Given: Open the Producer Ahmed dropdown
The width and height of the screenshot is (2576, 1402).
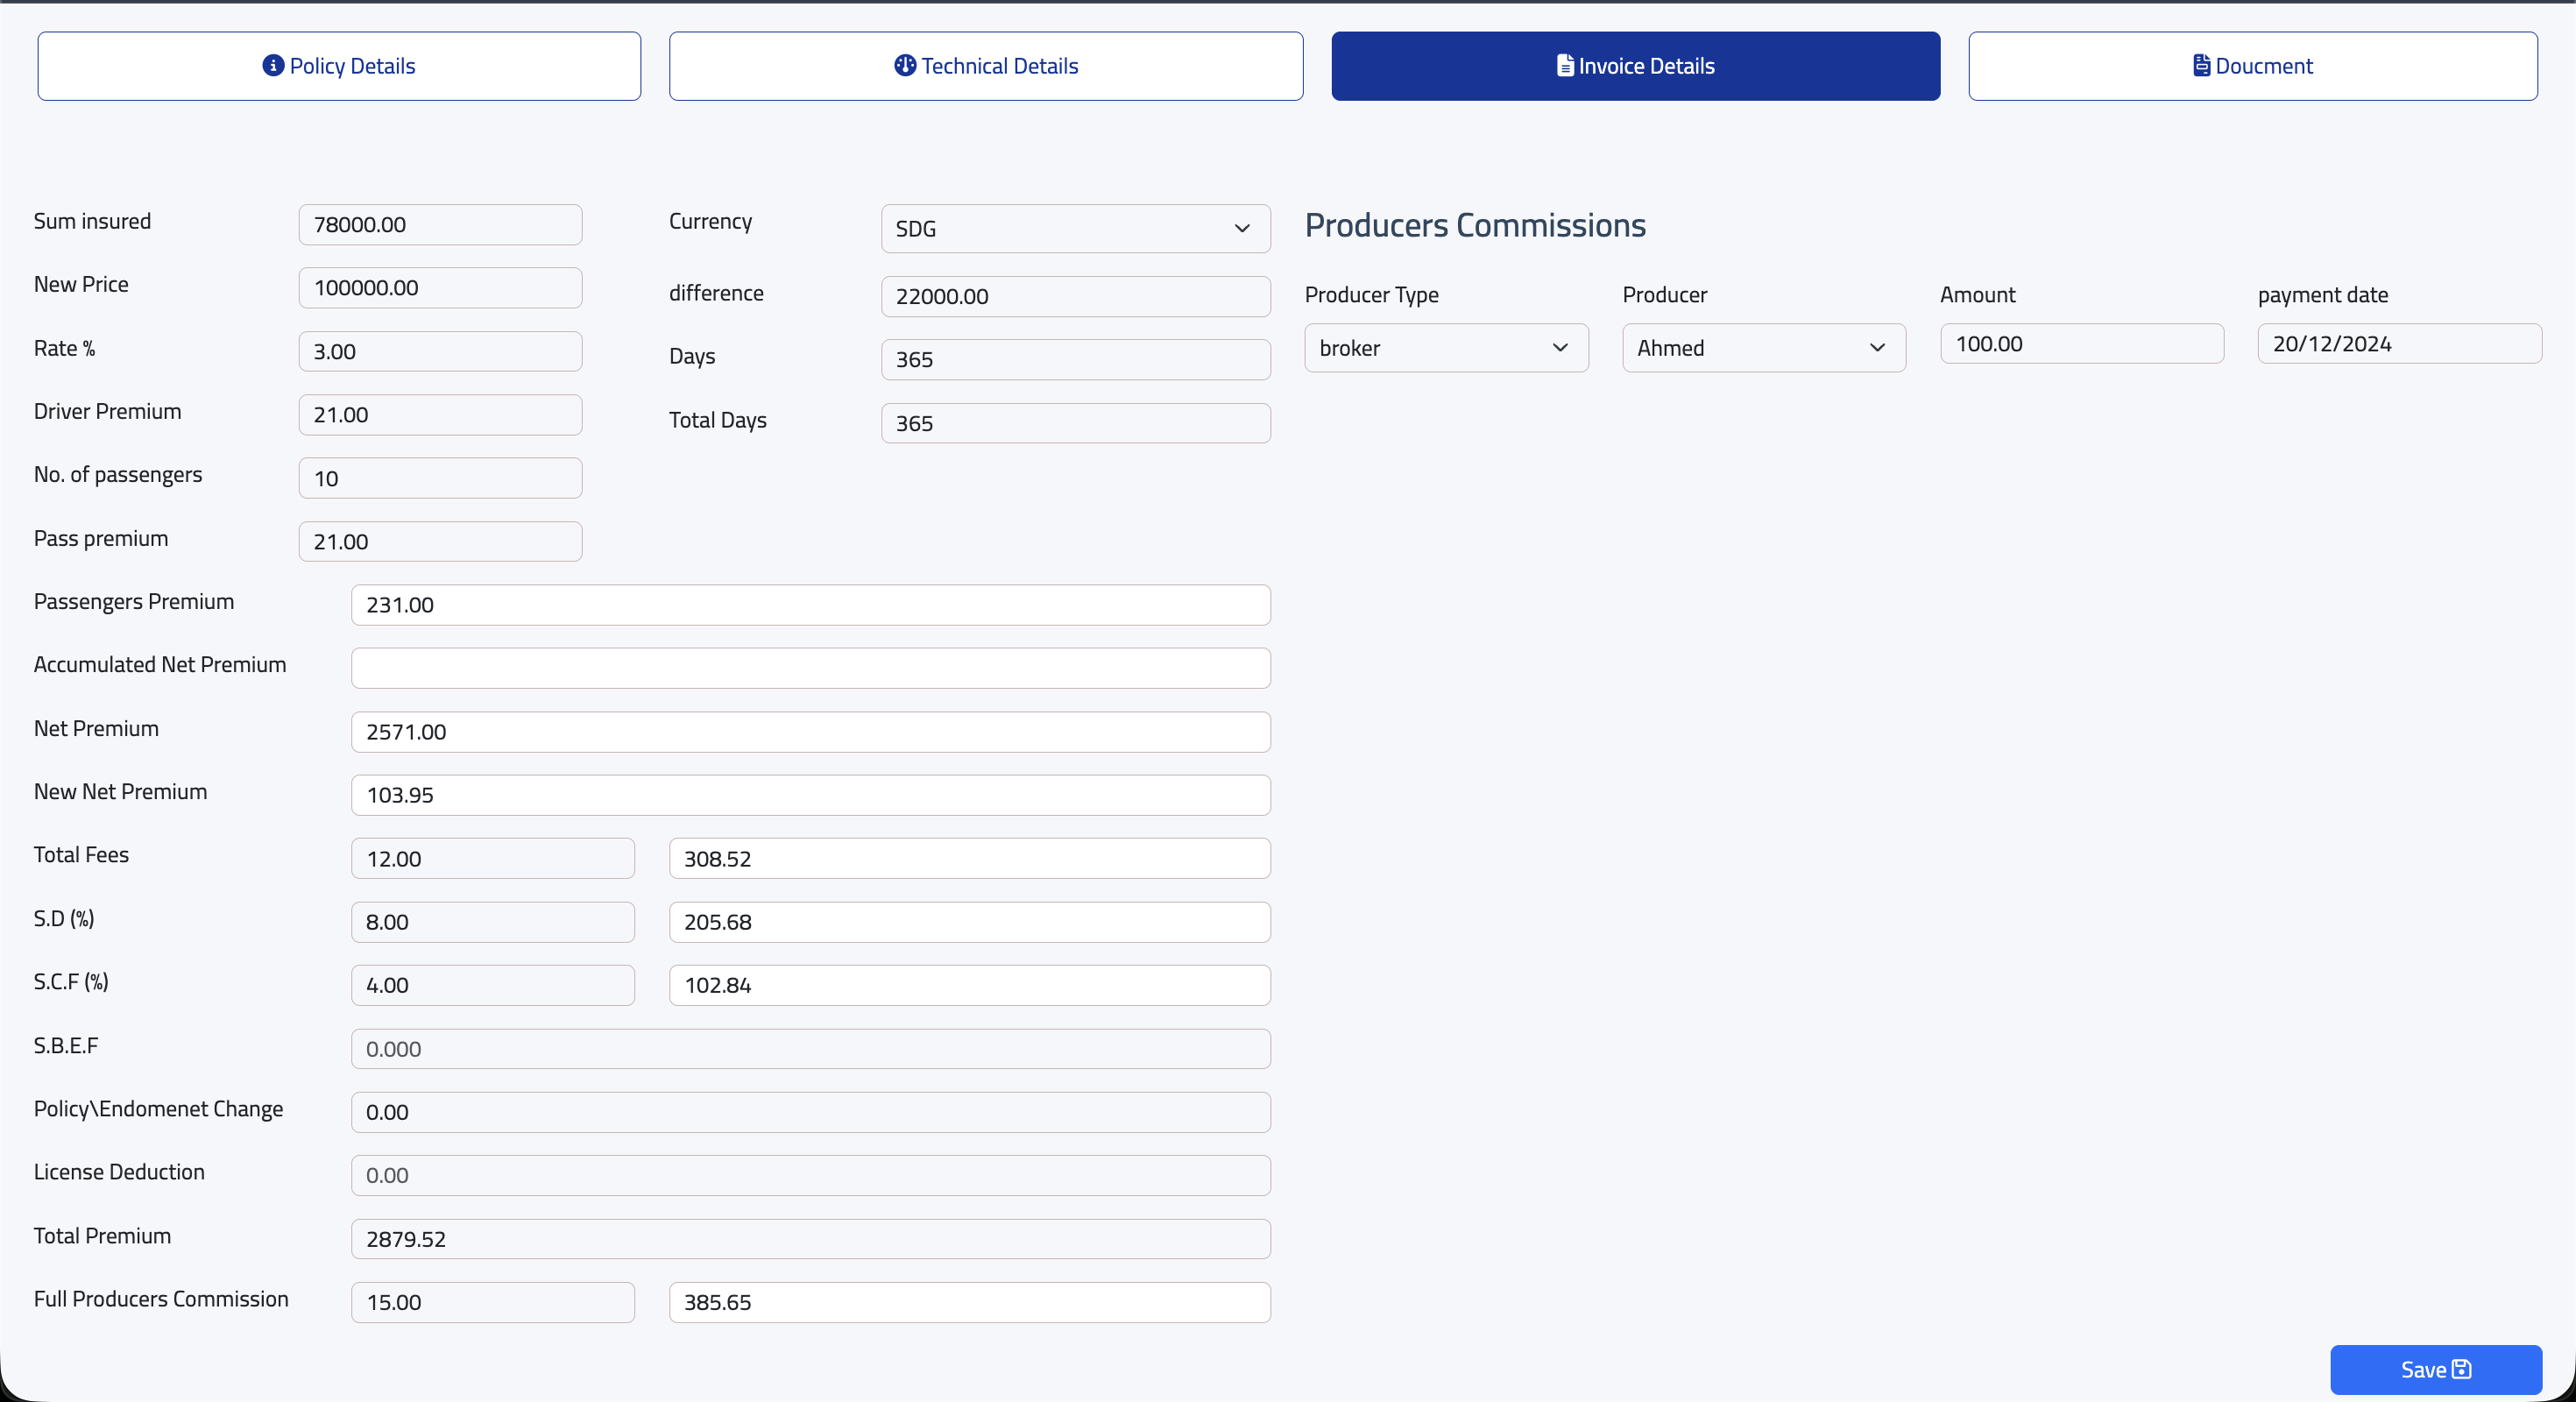Looking at the screenshot, I should coord(1763,348).
